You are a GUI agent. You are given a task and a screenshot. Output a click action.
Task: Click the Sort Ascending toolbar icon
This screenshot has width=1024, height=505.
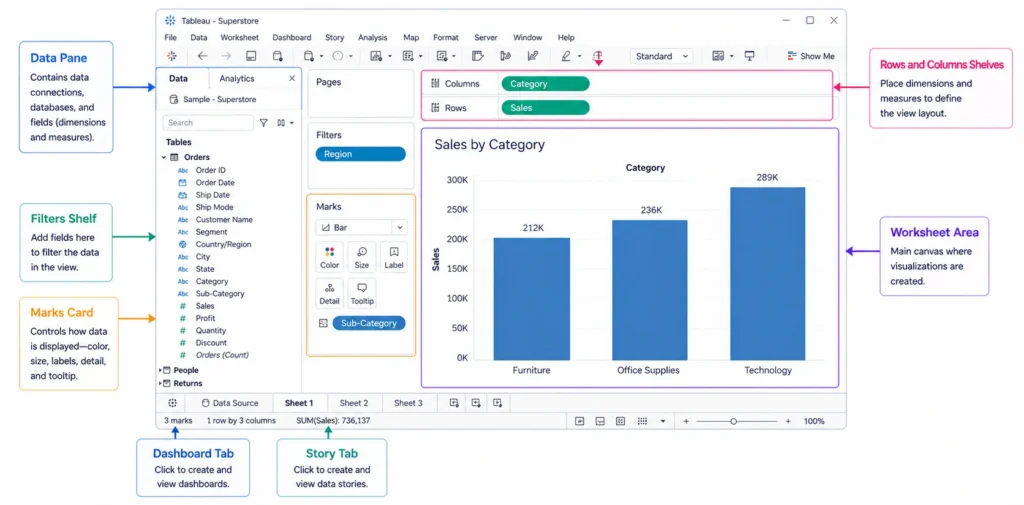click(x=505, y=56)
